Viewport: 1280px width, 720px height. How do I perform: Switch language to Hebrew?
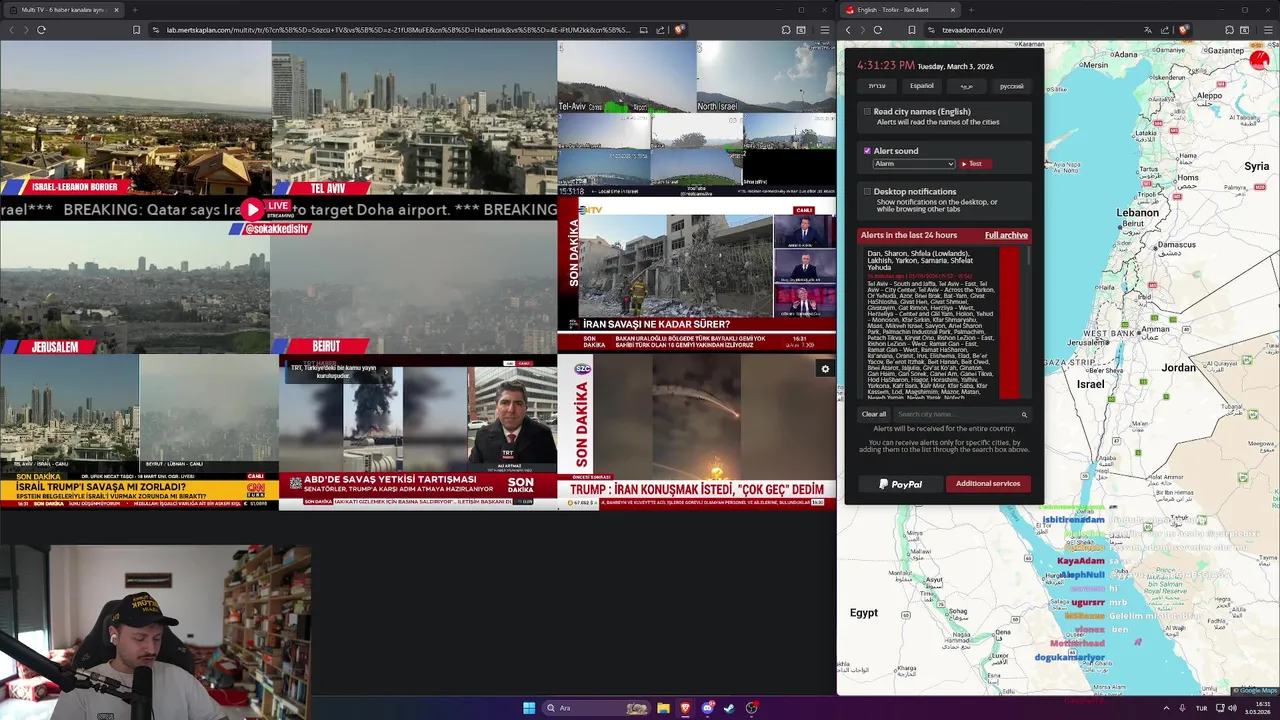point(877,86)
